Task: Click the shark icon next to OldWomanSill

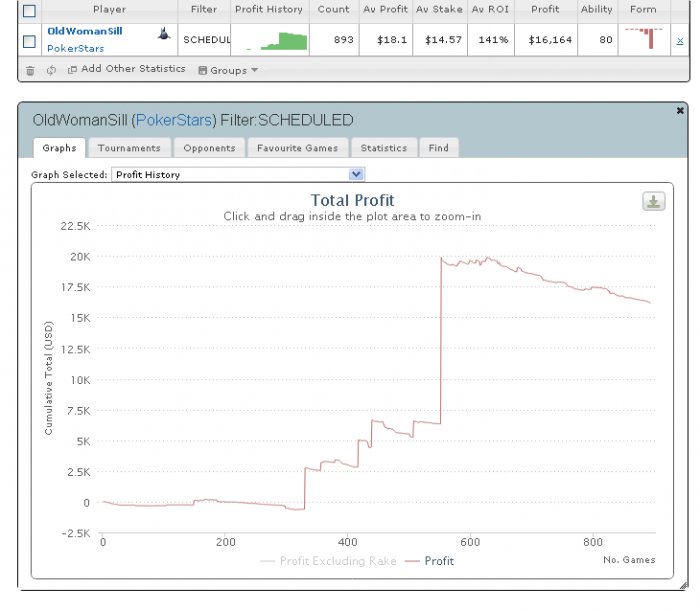Action: (x=164, y=33)
